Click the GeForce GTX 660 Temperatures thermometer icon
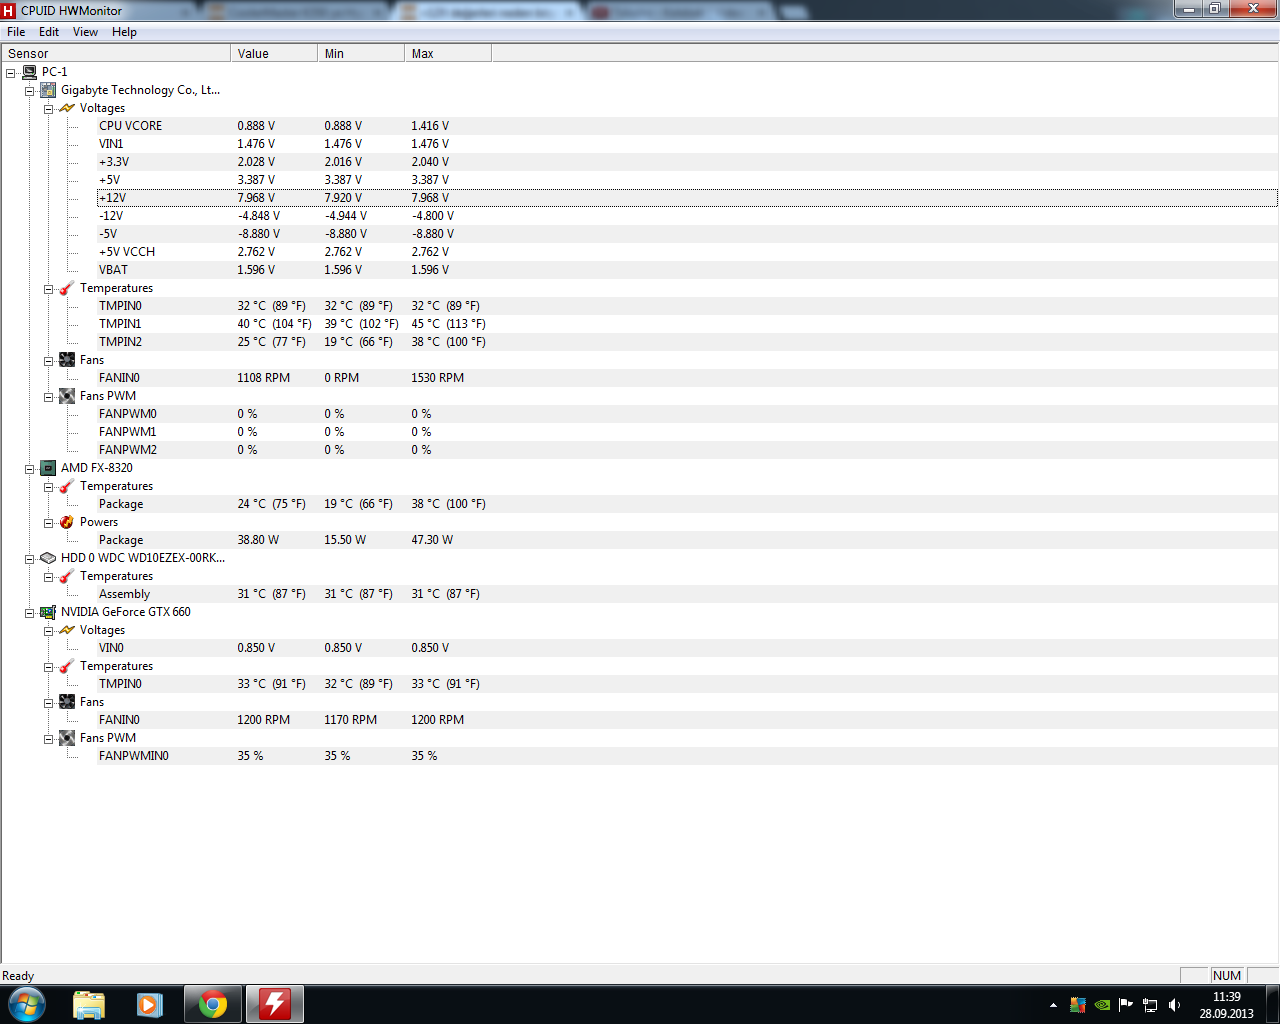Image resolution: width=1280 pixels, height=1024 pixels. 67,666
